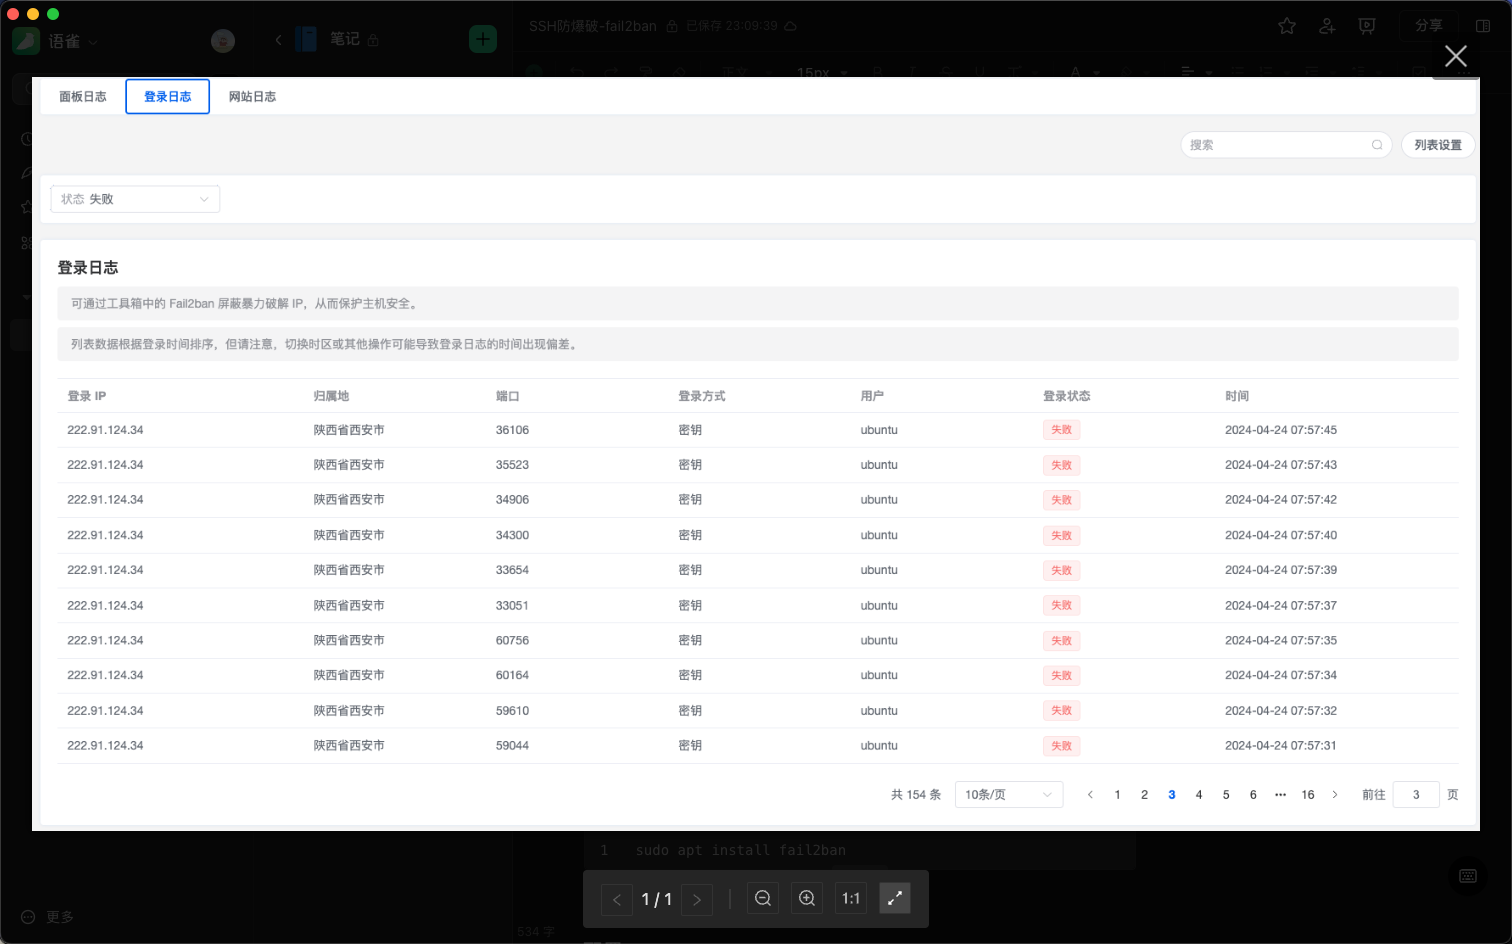Go to pagination page 1

pos(1117,795)
